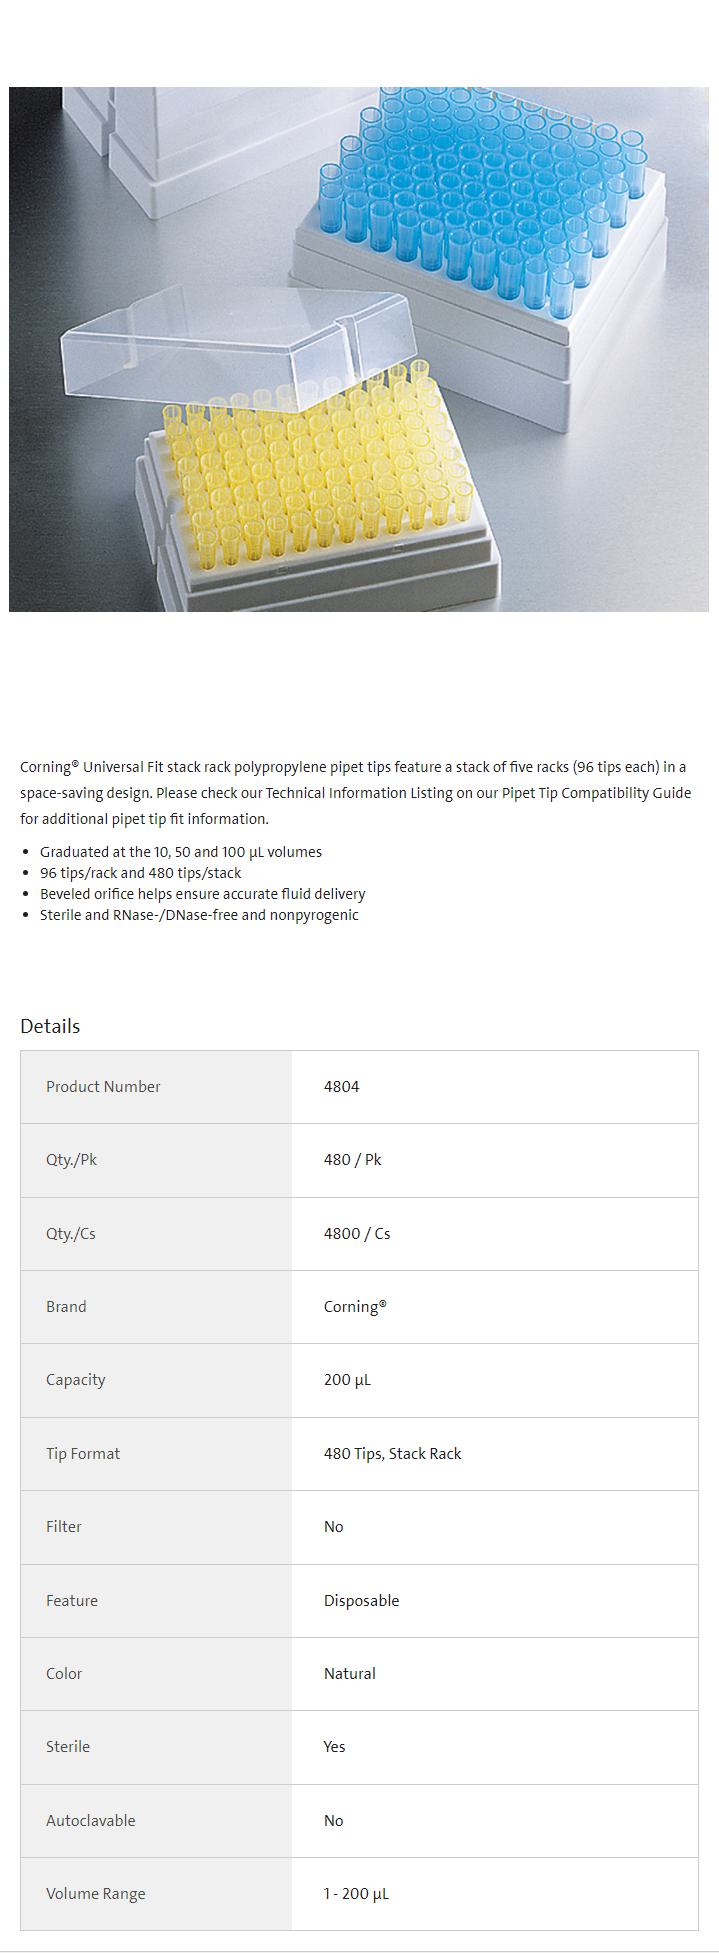Click the Qty./Pk row label
The image size is (719, 1953).
pos(71,1160)
